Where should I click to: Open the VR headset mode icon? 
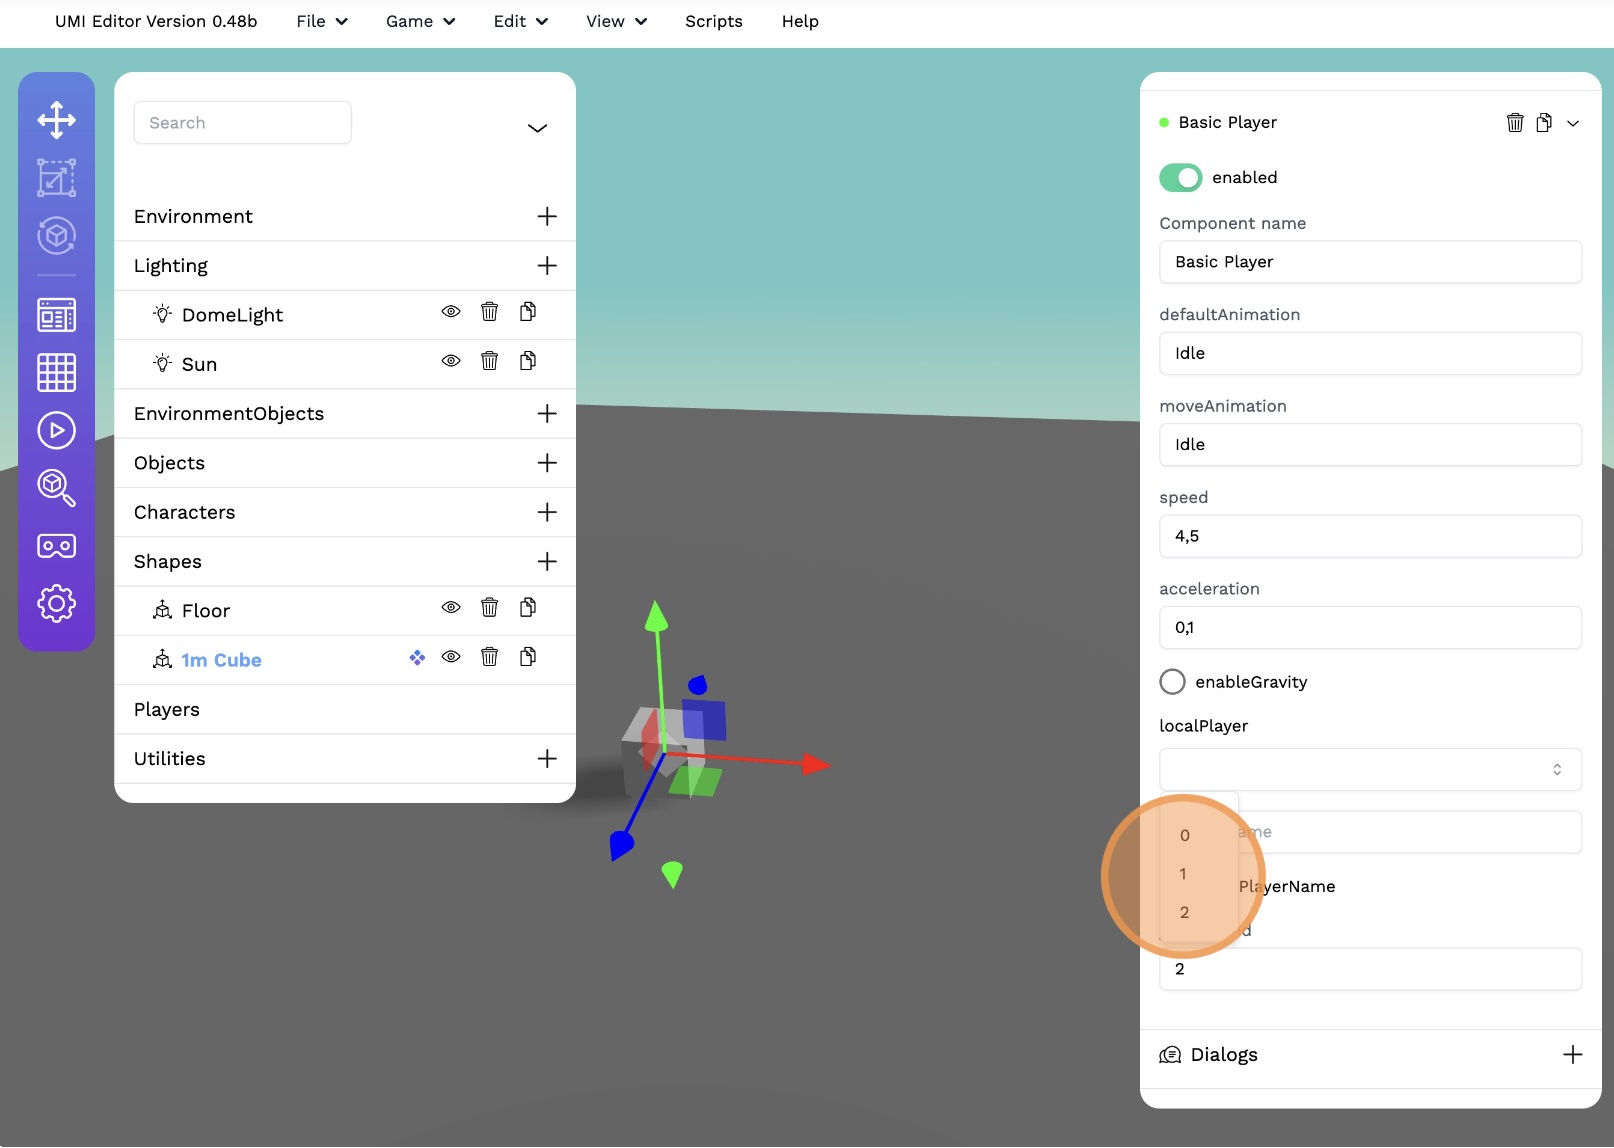click(x=56, y=546)
